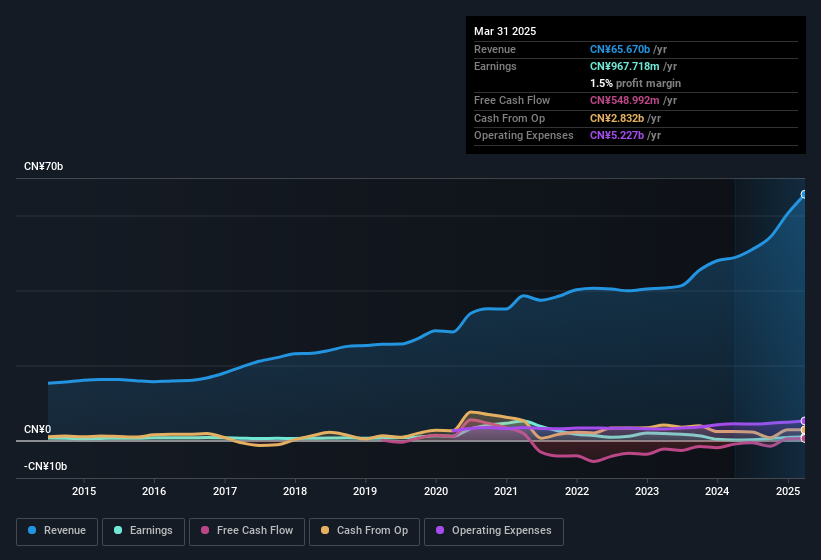The width and height of the screenshot is (821, 560).
Task: Click the 2023 x-axis label
Action: [x=647, y=491]
